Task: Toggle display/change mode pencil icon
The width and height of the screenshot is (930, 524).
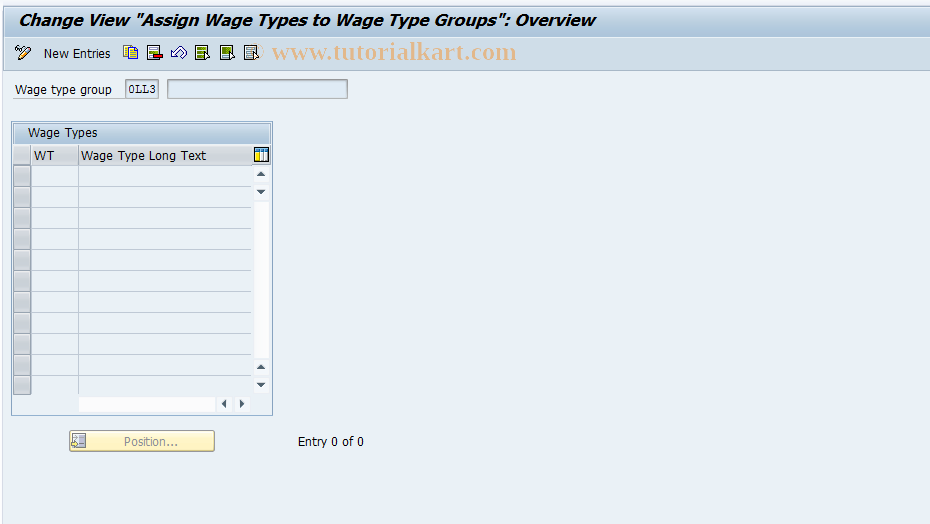Action: [x=23, y=53]
